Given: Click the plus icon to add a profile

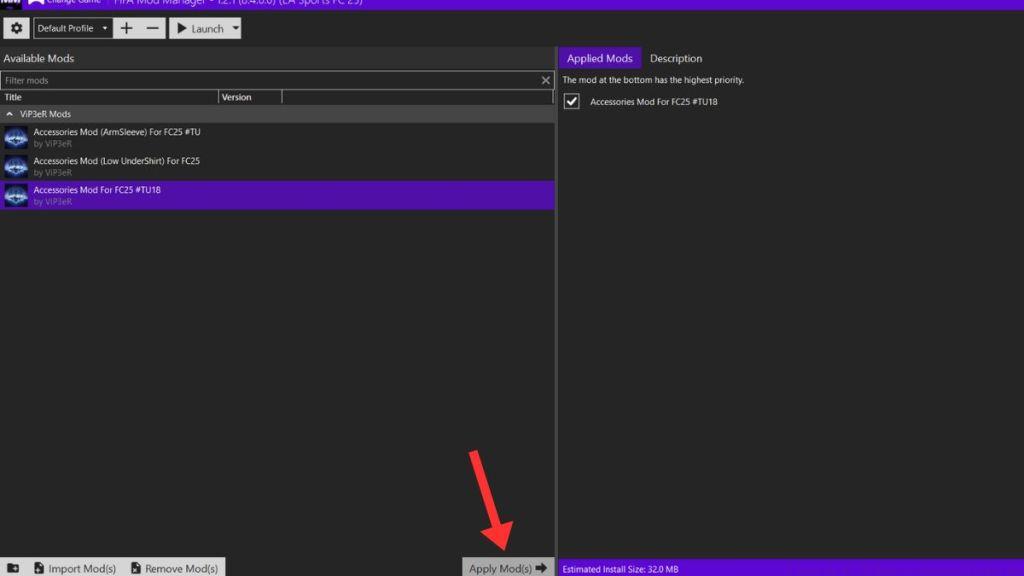Looking at the screenshot, I should point(126,28).
